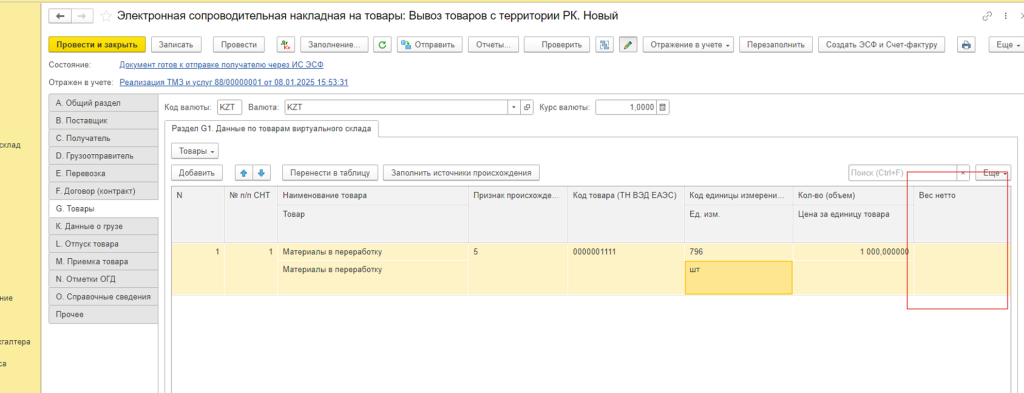
Task: Select the unit cell шт
Action: pyautogui.click(x=739, y=277)
